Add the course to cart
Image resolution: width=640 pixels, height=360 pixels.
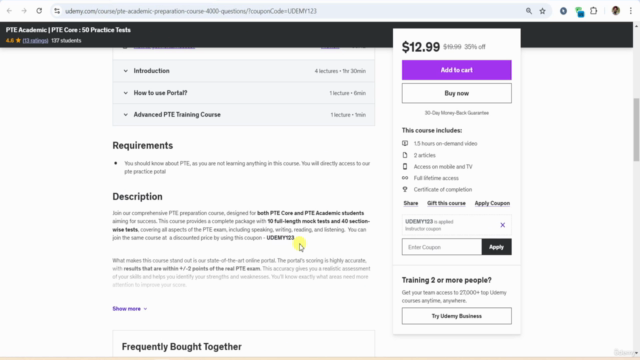[x=456, y=70]
